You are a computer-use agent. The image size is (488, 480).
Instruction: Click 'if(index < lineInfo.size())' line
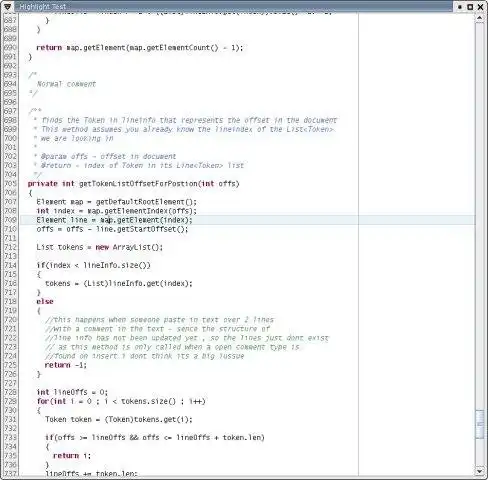94,265
